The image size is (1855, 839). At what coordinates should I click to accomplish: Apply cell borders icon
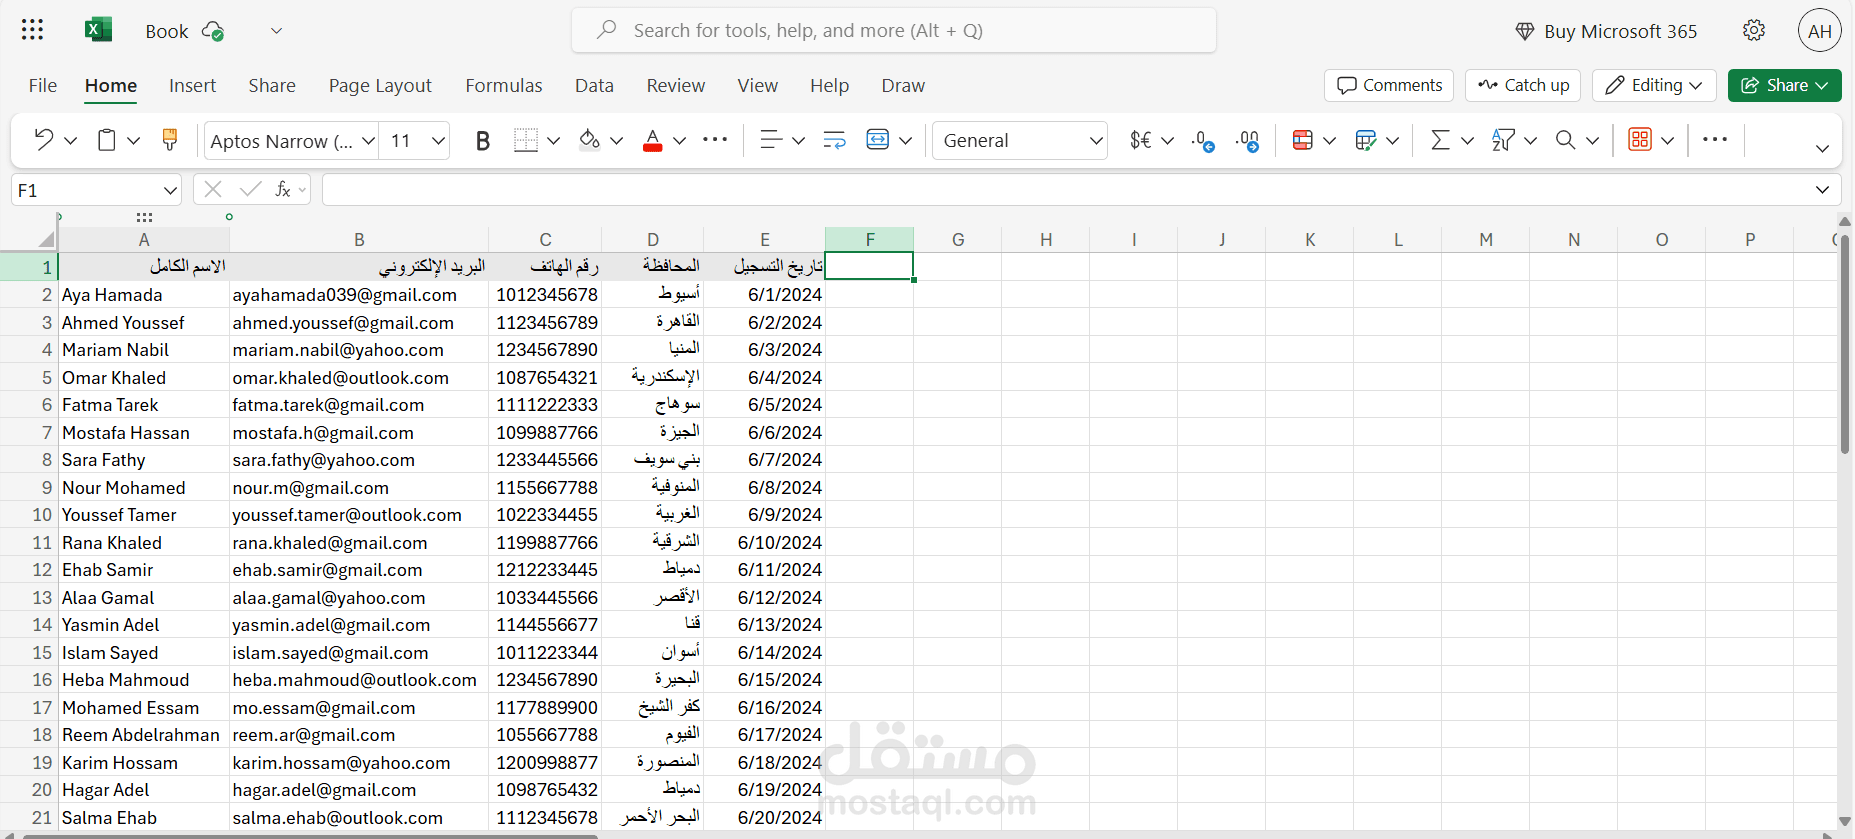coord(525,140)
